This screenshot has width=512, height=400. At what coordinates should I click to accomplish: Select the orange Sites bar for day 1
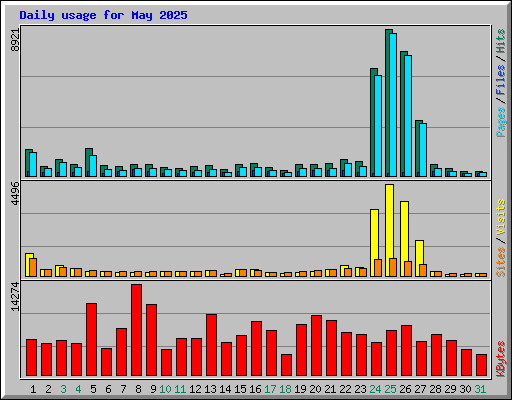point(33,267)
